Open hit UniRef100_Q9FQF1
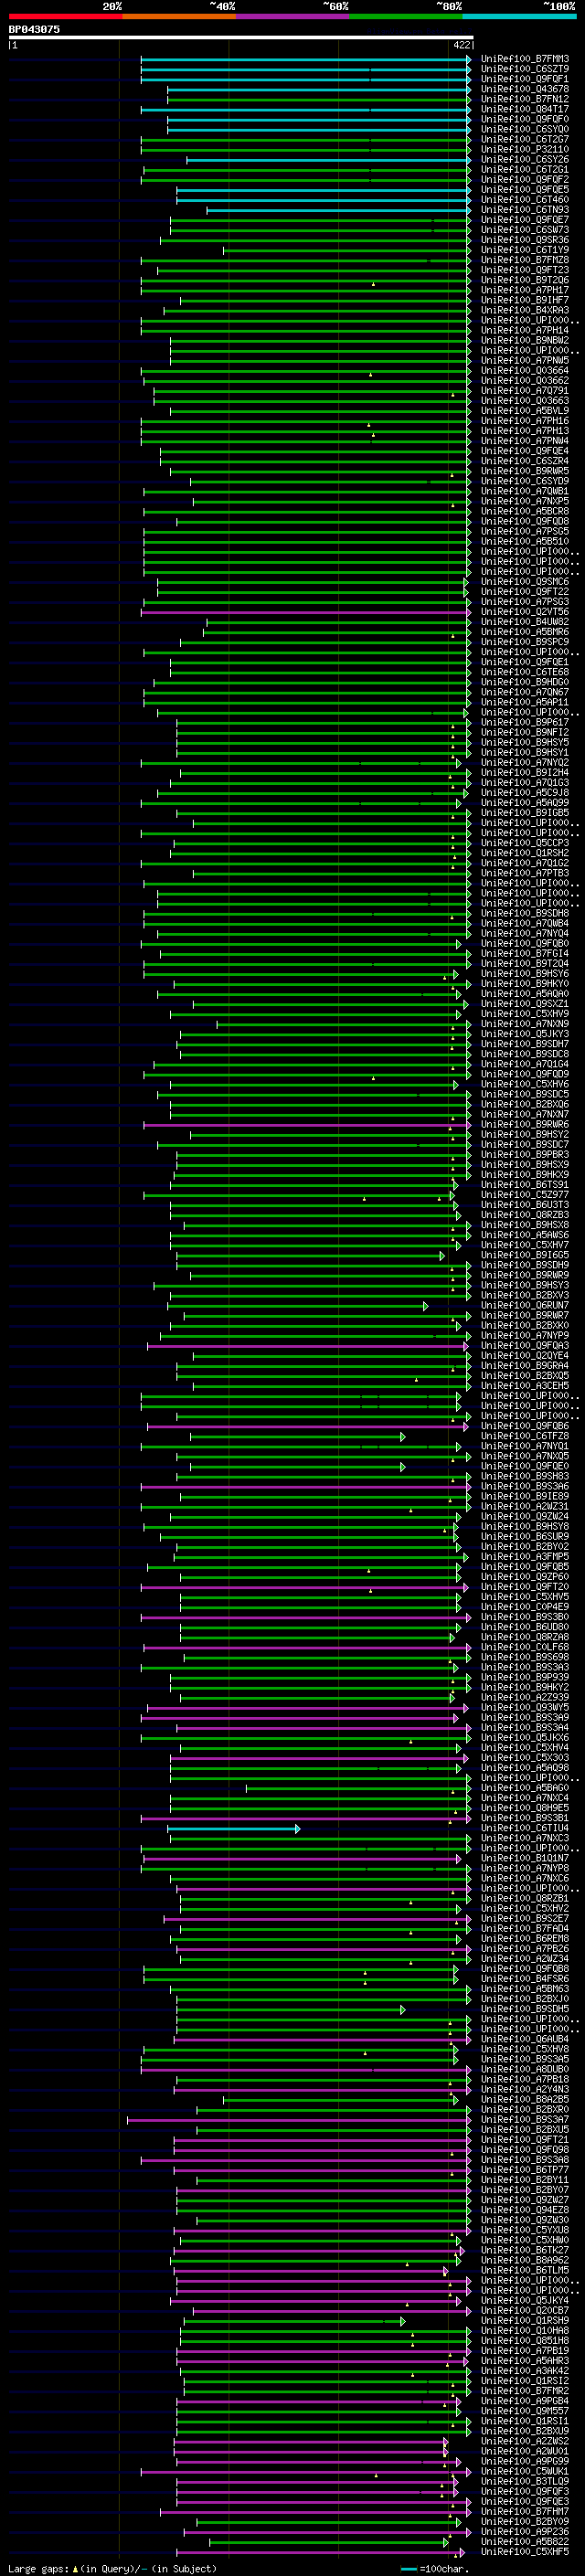 pos(524,79)
